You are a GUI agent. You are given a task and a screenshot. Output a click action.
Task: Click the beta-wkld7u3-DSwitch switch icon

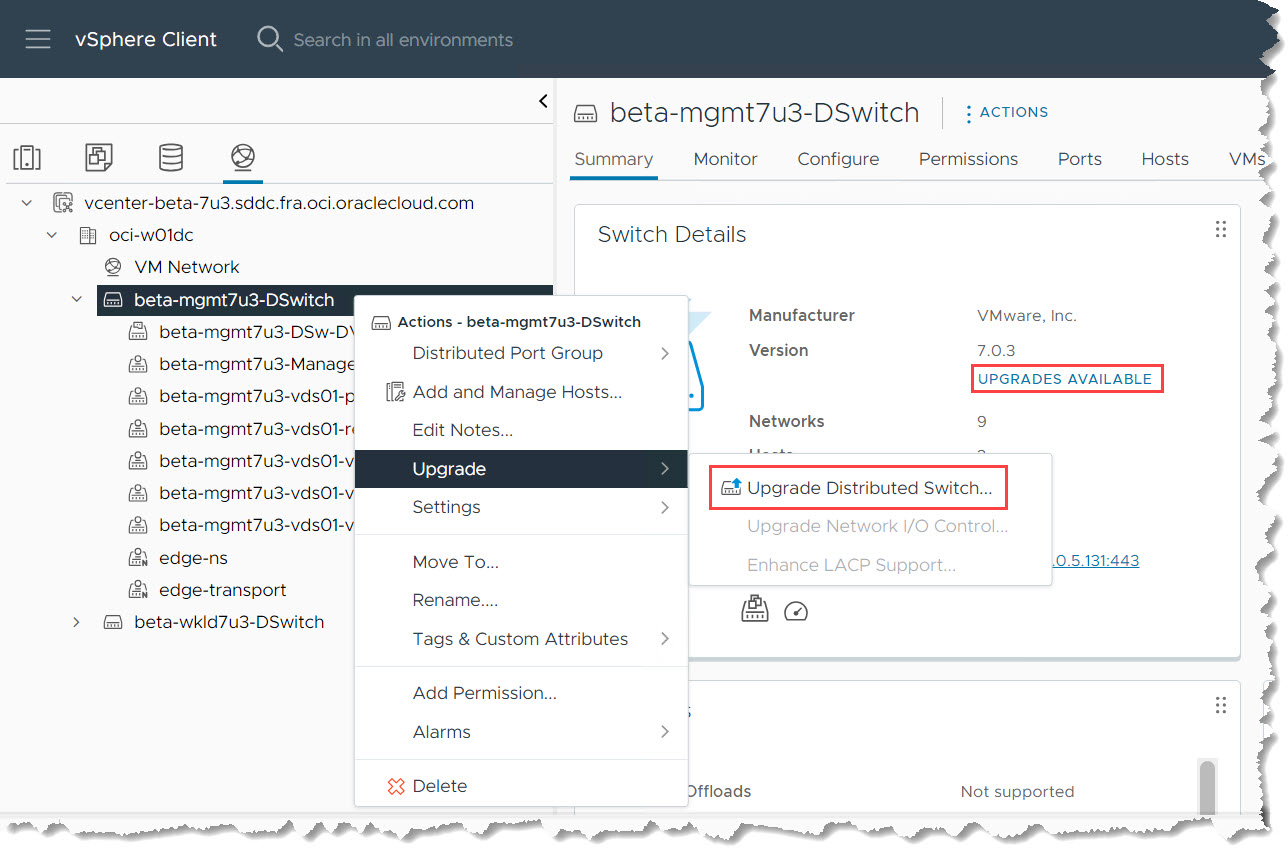(x=113, y=622)
